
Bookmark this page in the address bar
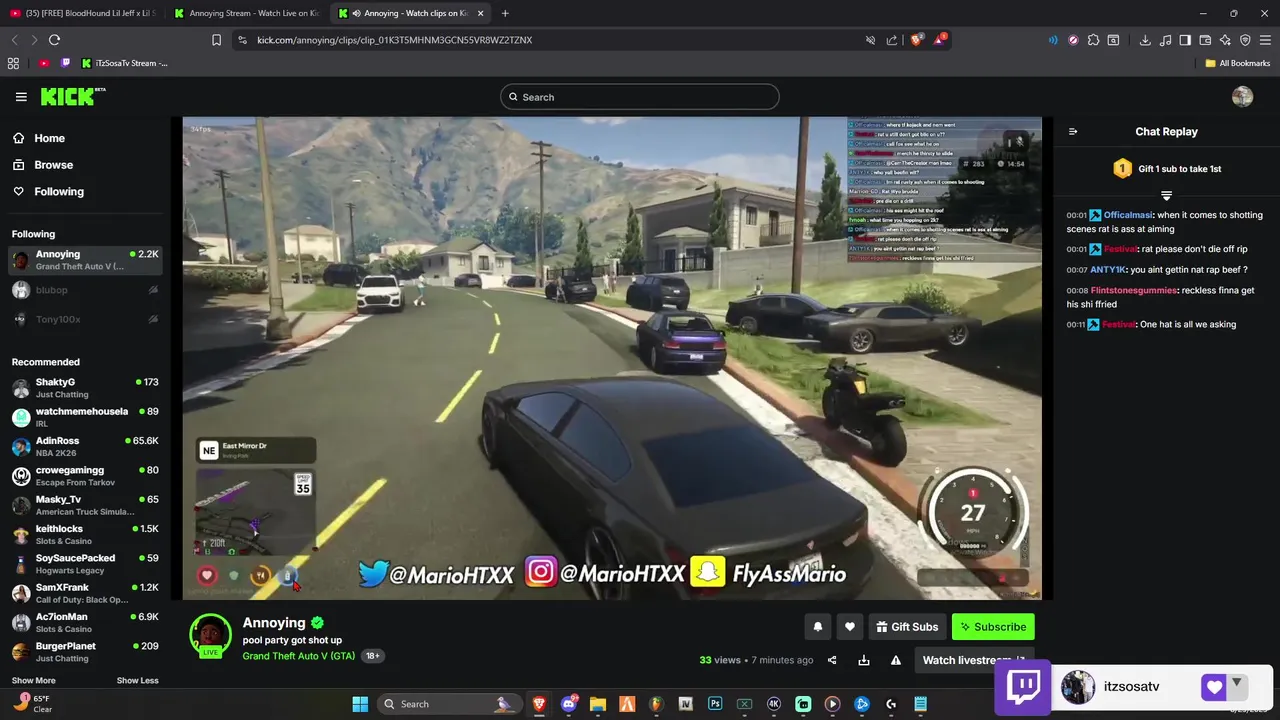216,40
